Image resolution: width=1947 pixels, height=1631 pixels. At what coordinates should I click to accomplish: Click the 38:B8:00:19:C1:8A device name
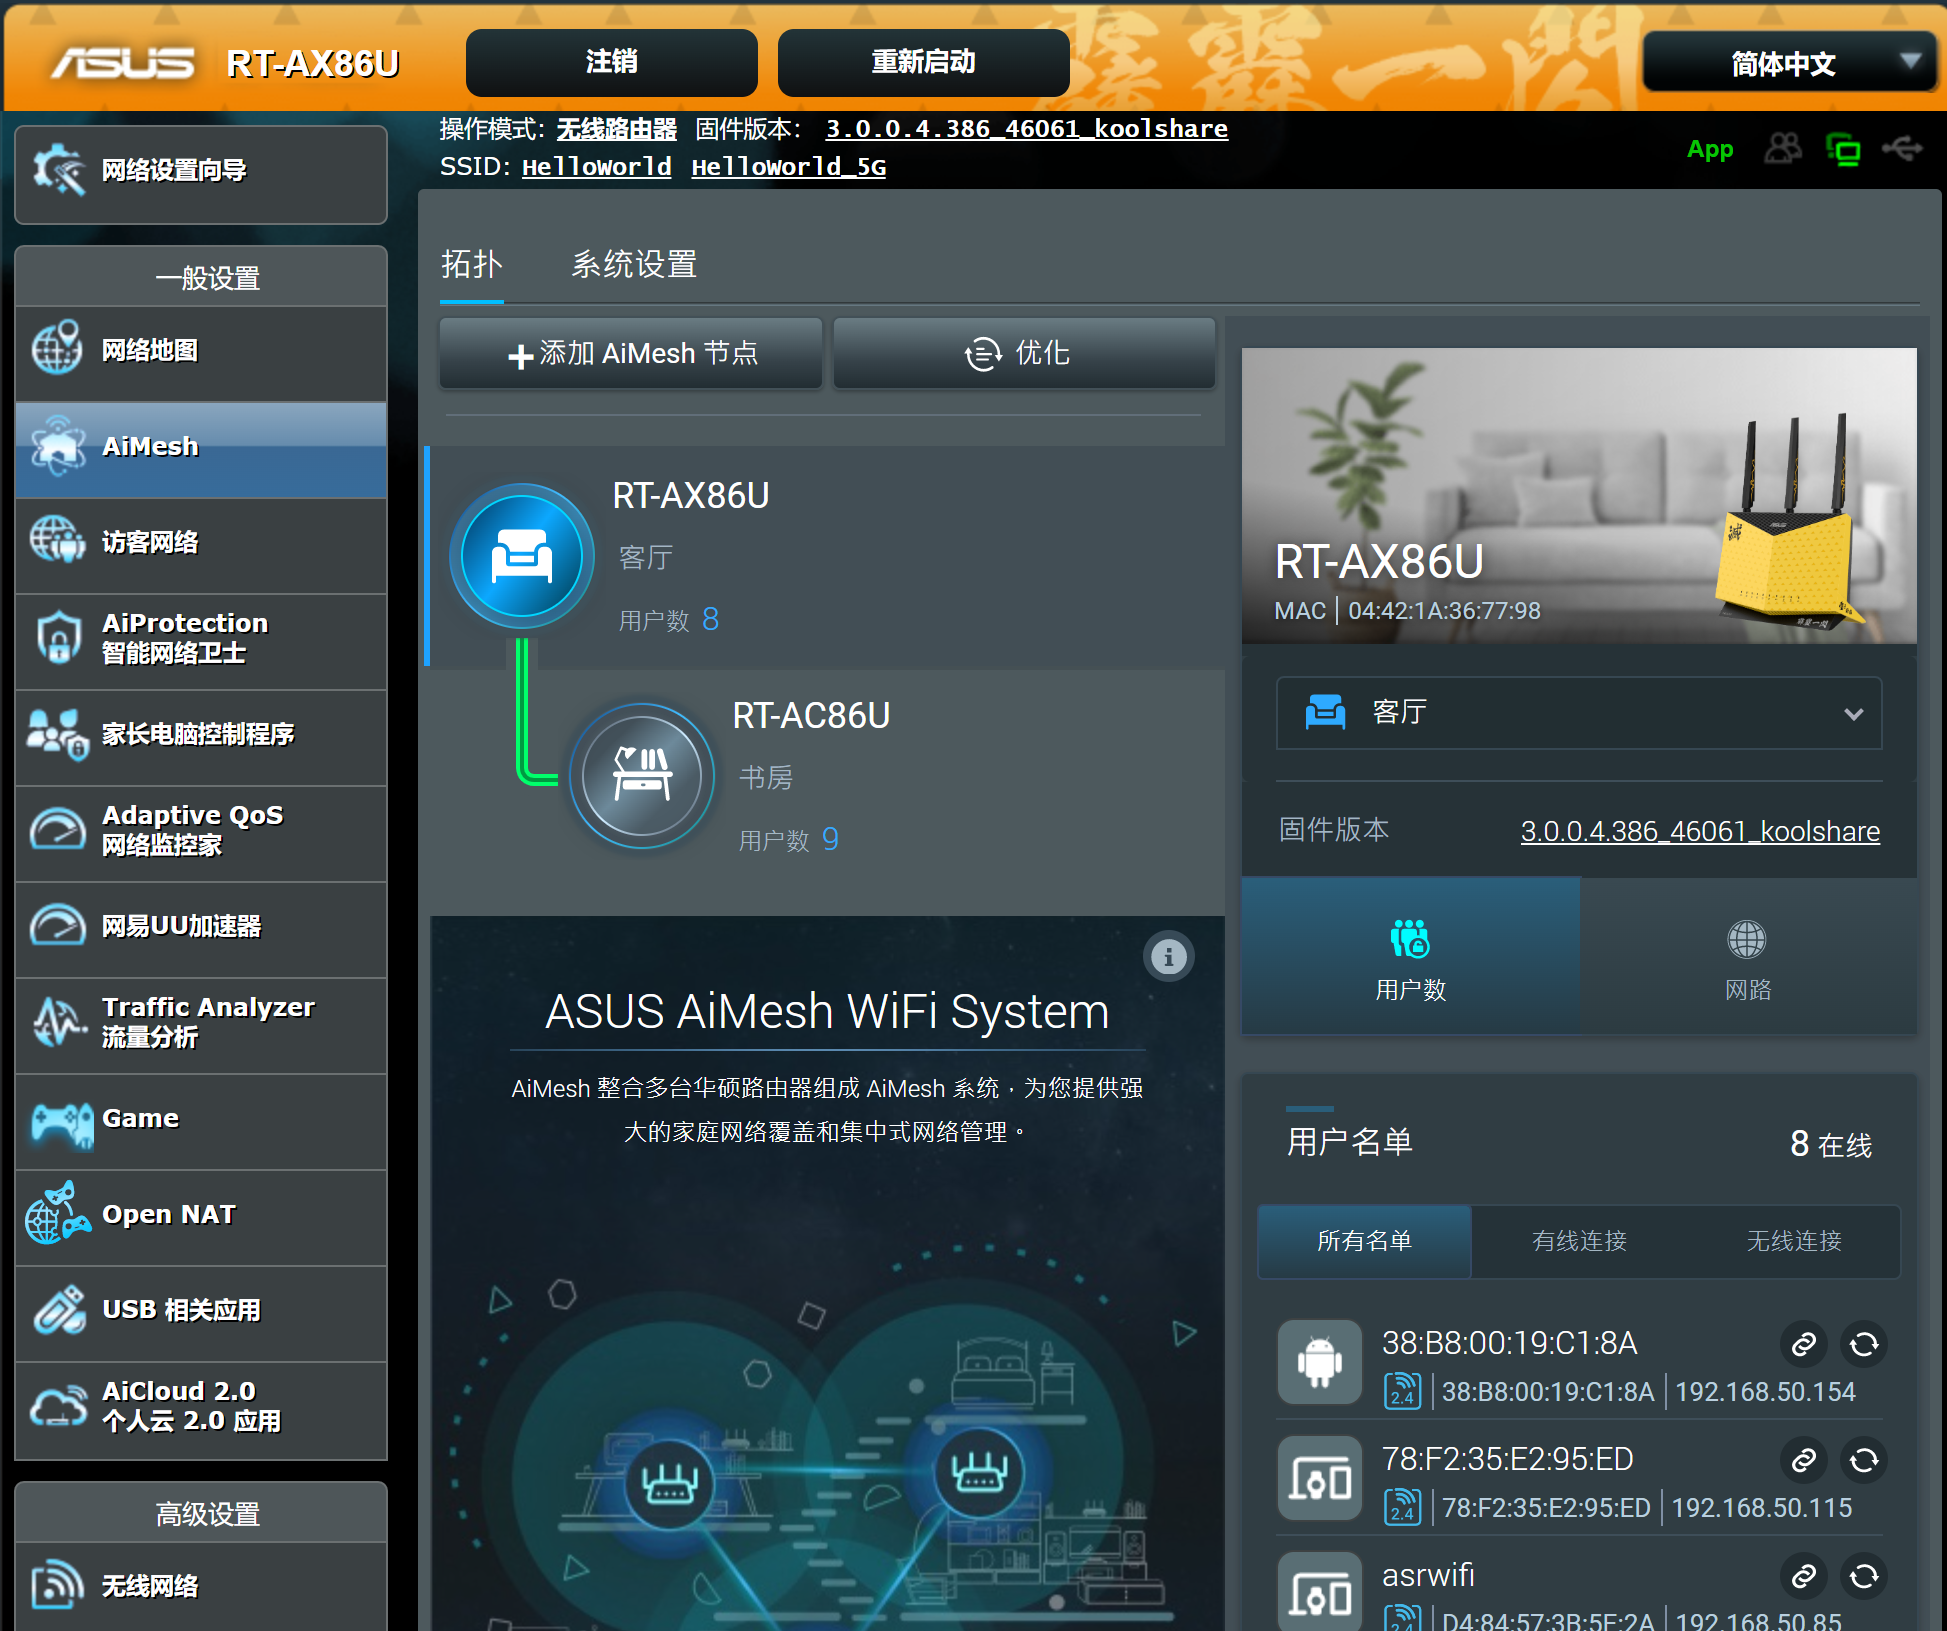[1509, 1343]
